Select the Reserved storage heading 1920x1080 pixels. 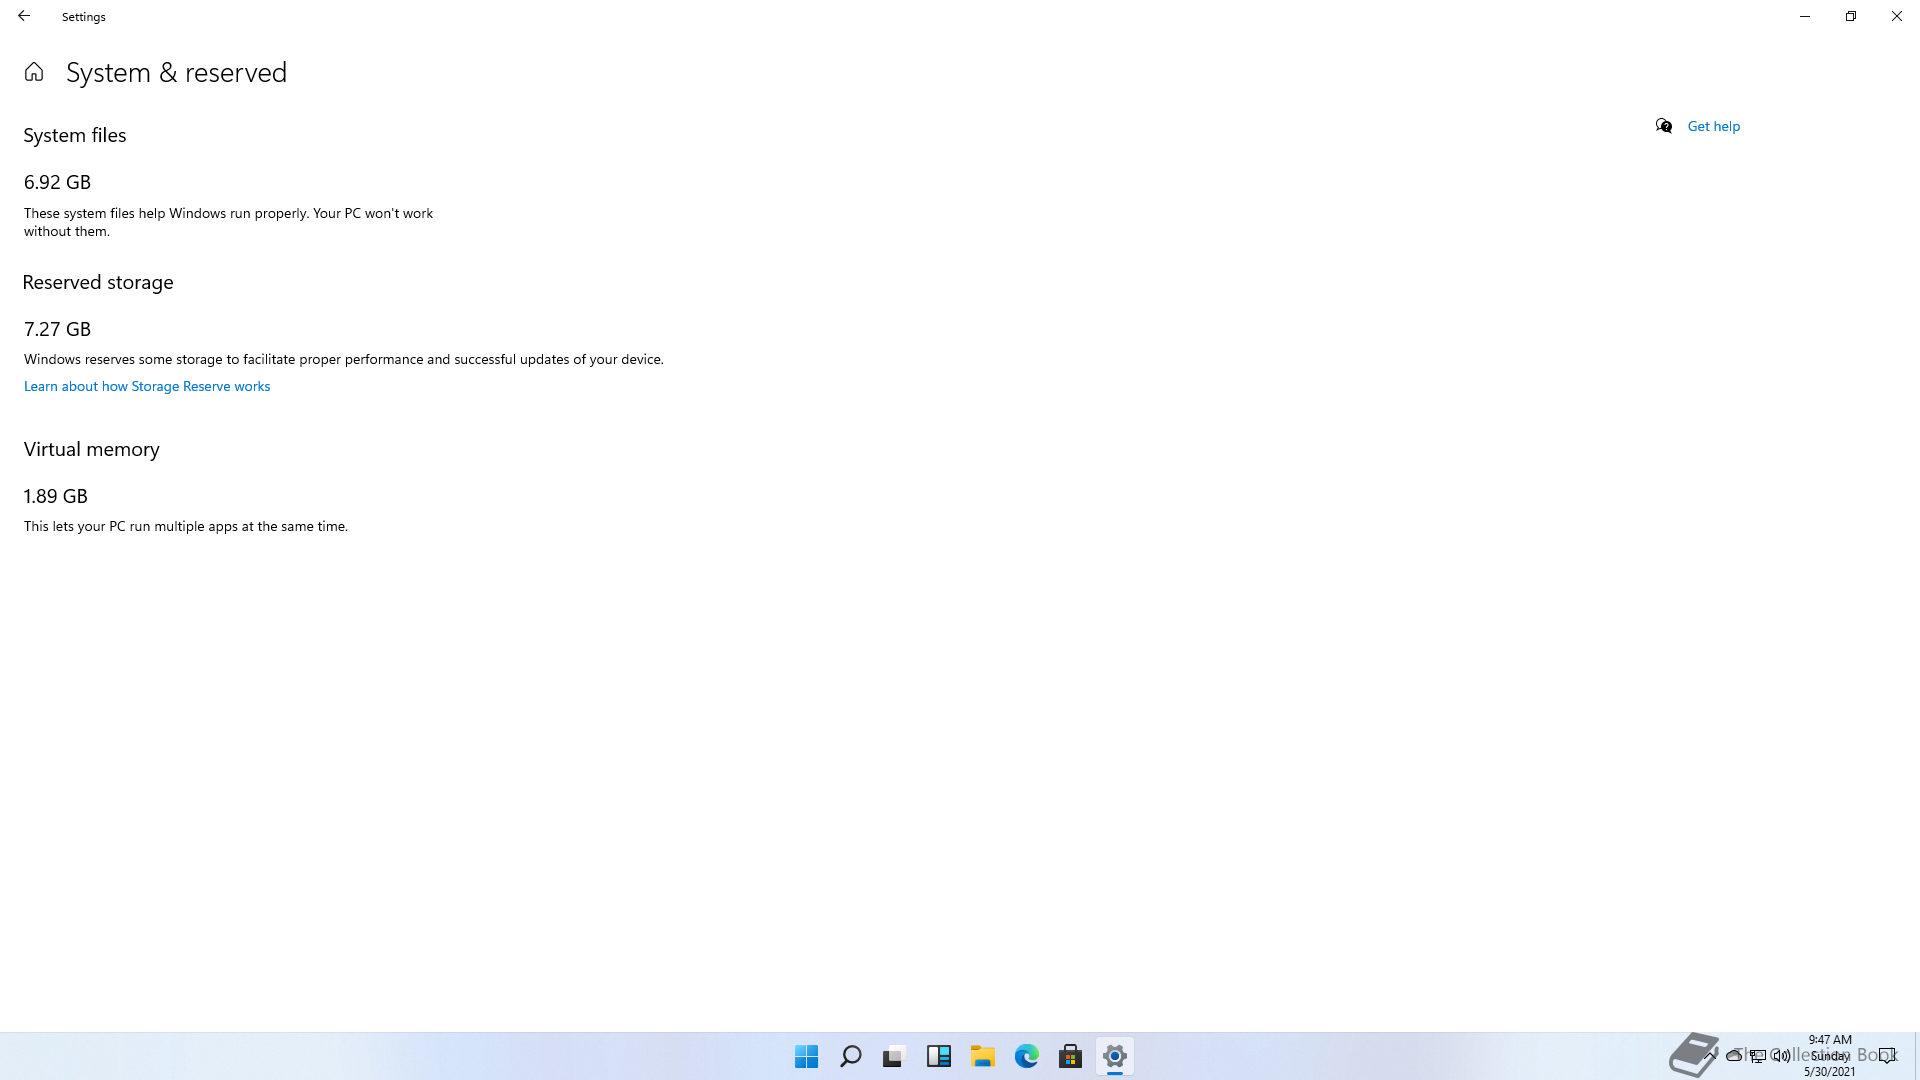pyautogui.click(x=98, y=282)
